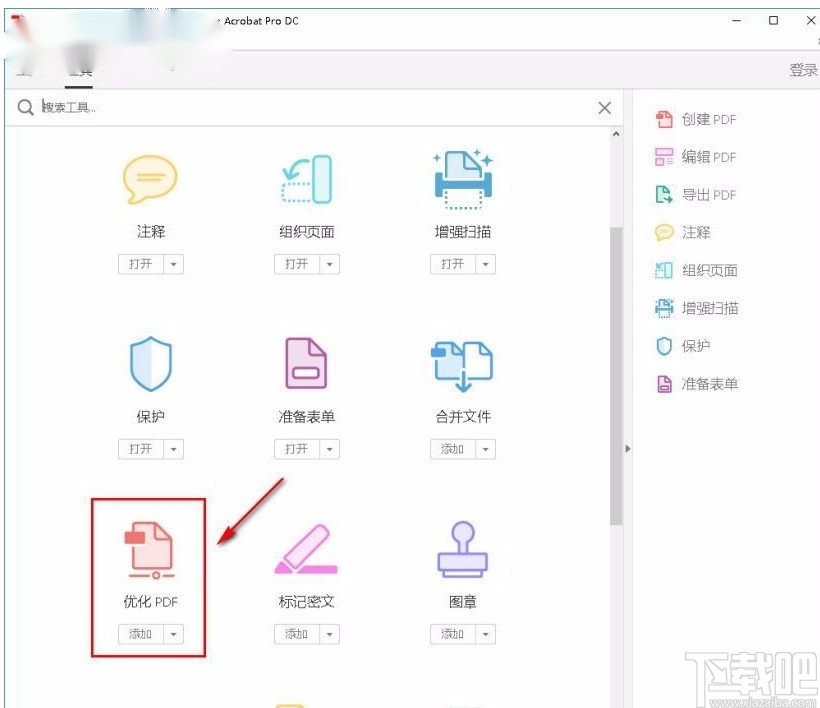Expand the dropdown next to 注释 打开 button
820x708 pixels.
coord(171,264)
